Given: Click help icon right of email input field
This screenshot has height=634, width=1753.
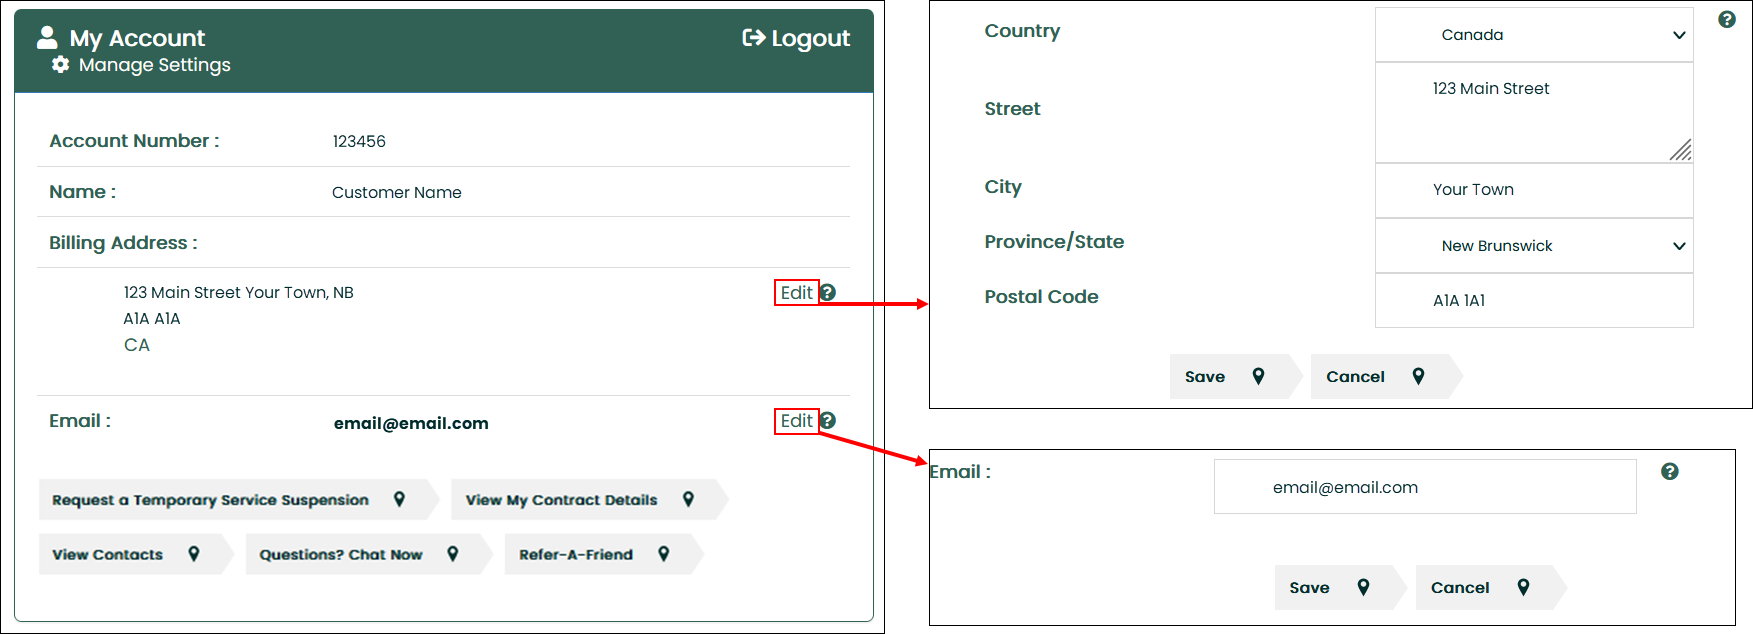Looking at the screenshot, I should [x=1670, y=472].
